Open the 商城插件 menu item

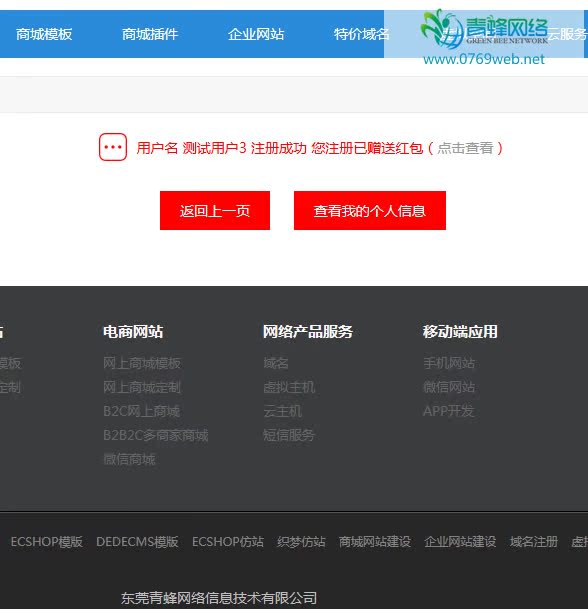pos(150,34)
